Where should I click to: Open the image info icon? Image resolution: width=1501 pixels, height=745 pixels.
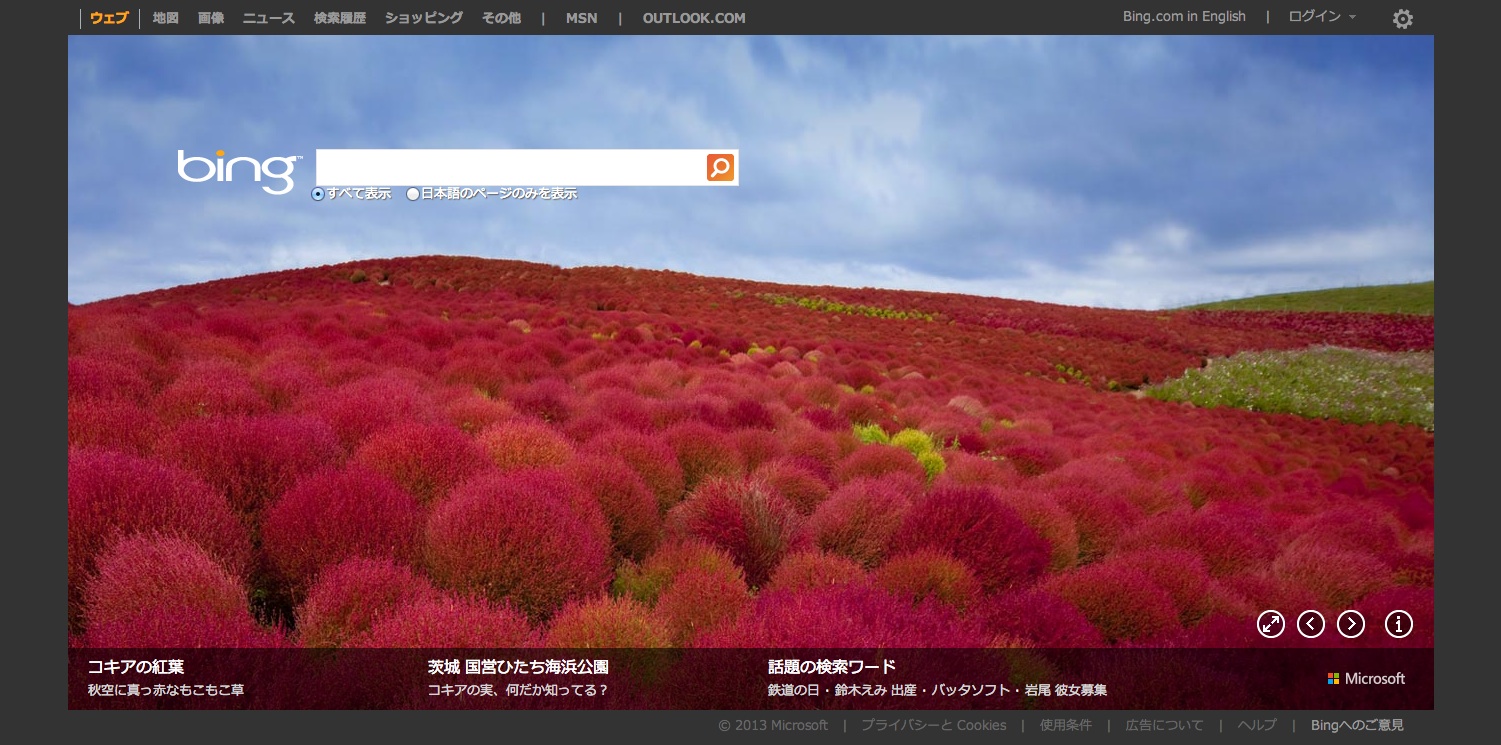pyautogui.click(x=1398, y=624)
